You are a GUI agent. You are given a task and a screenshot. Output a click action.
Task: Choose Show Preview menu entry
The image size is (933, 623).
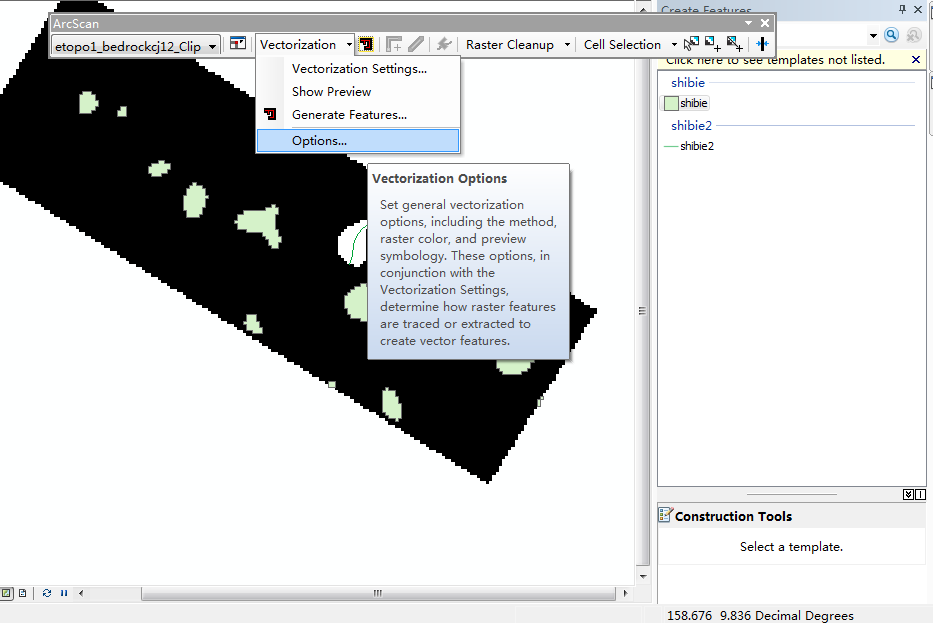(358, 92)
